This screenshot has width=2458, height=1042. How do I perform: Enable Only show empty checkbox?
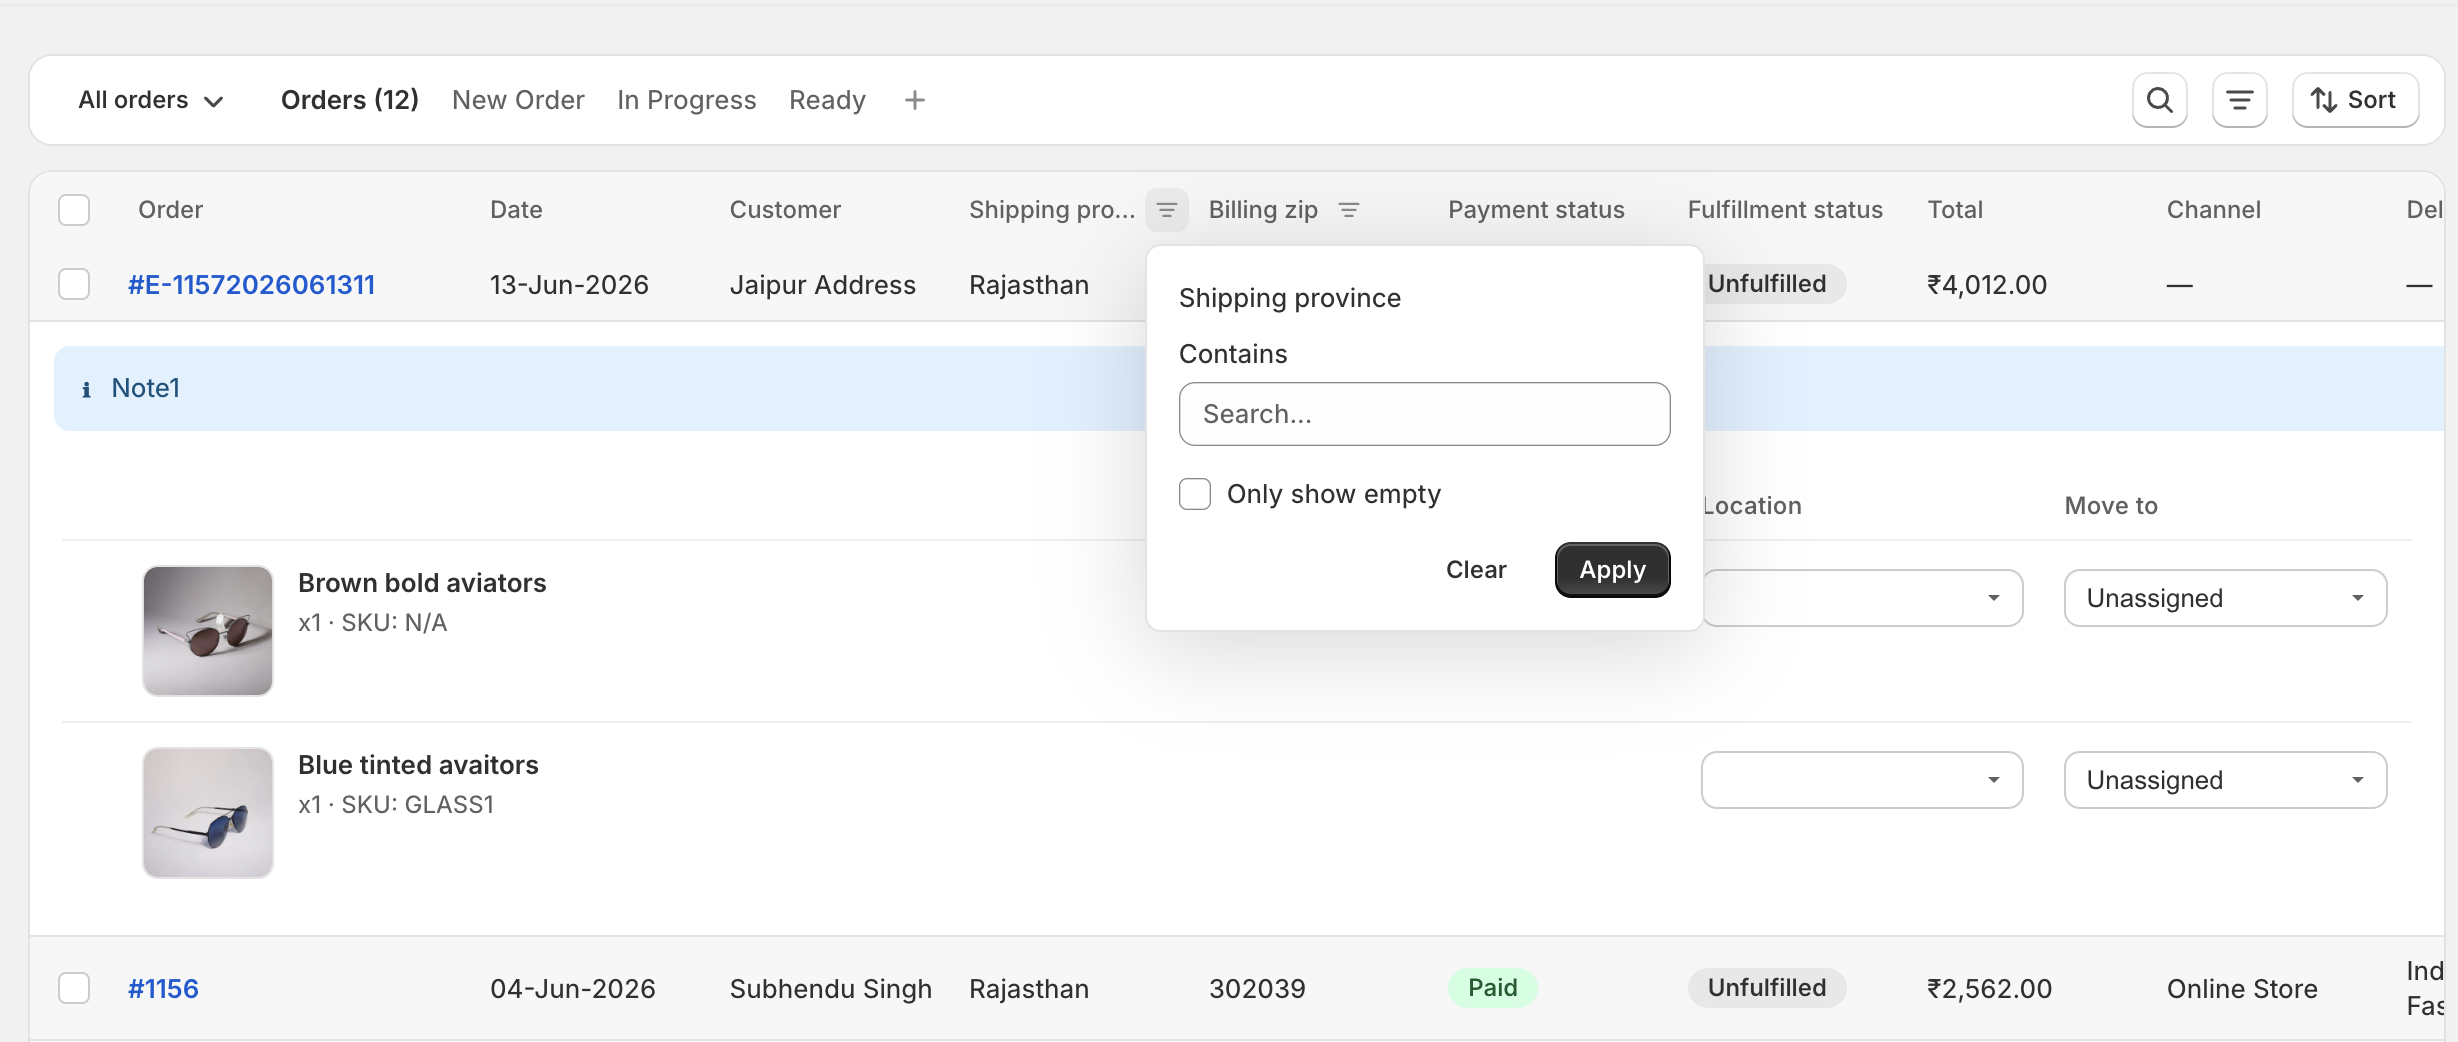tap(1195, 494)
